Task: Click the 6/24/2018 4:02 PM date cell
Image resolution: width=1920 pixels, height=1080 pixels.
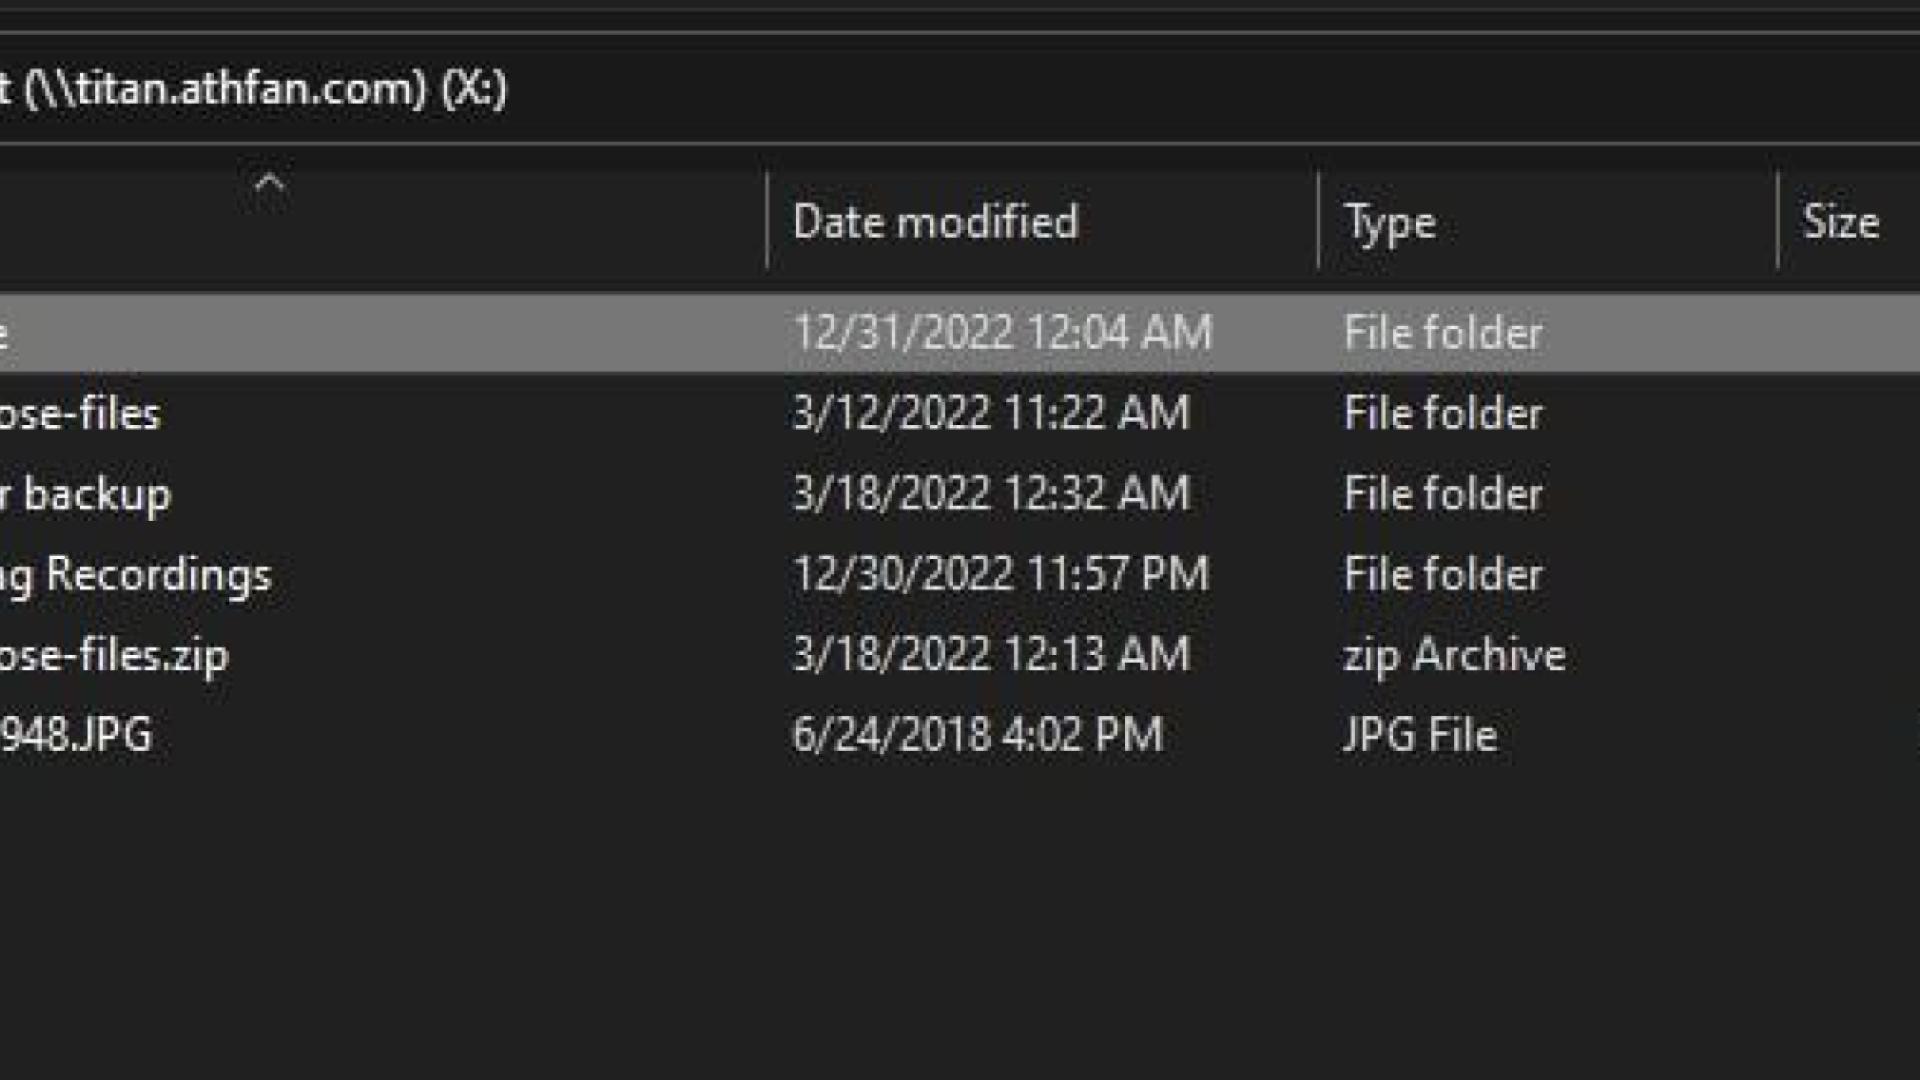Action: click(978, 735)
